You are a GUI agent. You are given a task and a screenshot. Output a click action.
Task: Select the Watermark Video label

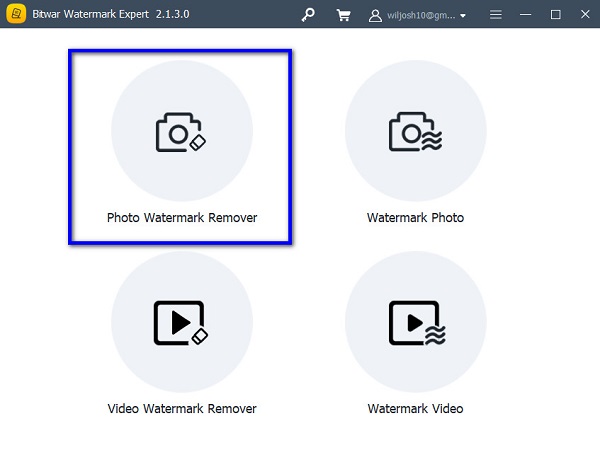tap(416, 409)
